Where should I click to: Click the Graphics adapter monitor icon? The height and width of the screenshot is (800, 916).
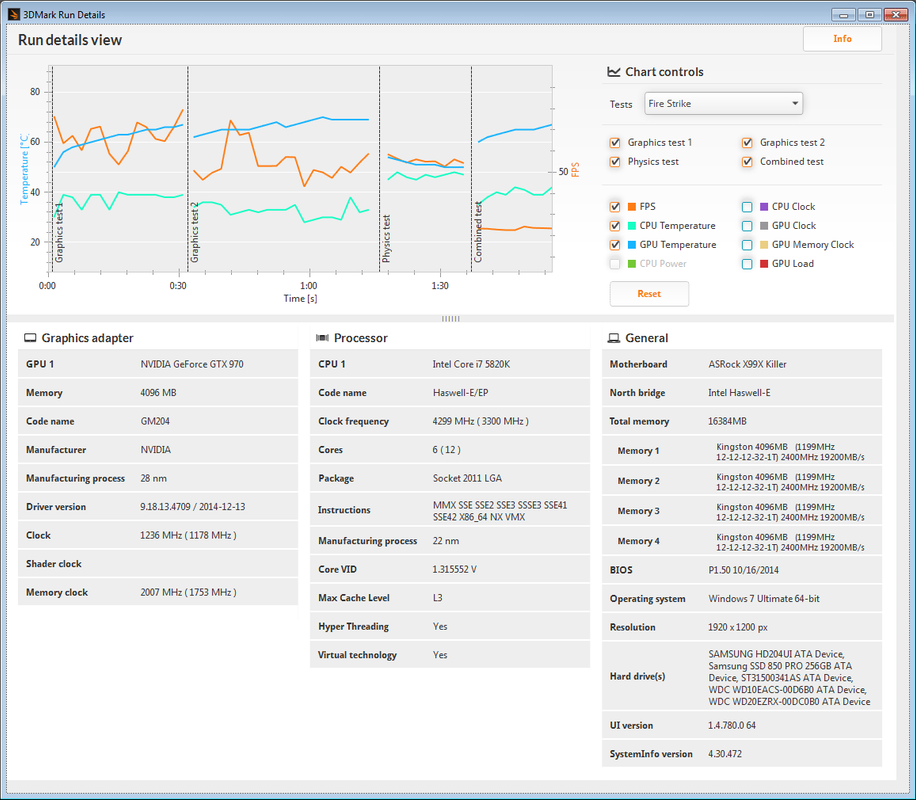(x=30, y=338)
